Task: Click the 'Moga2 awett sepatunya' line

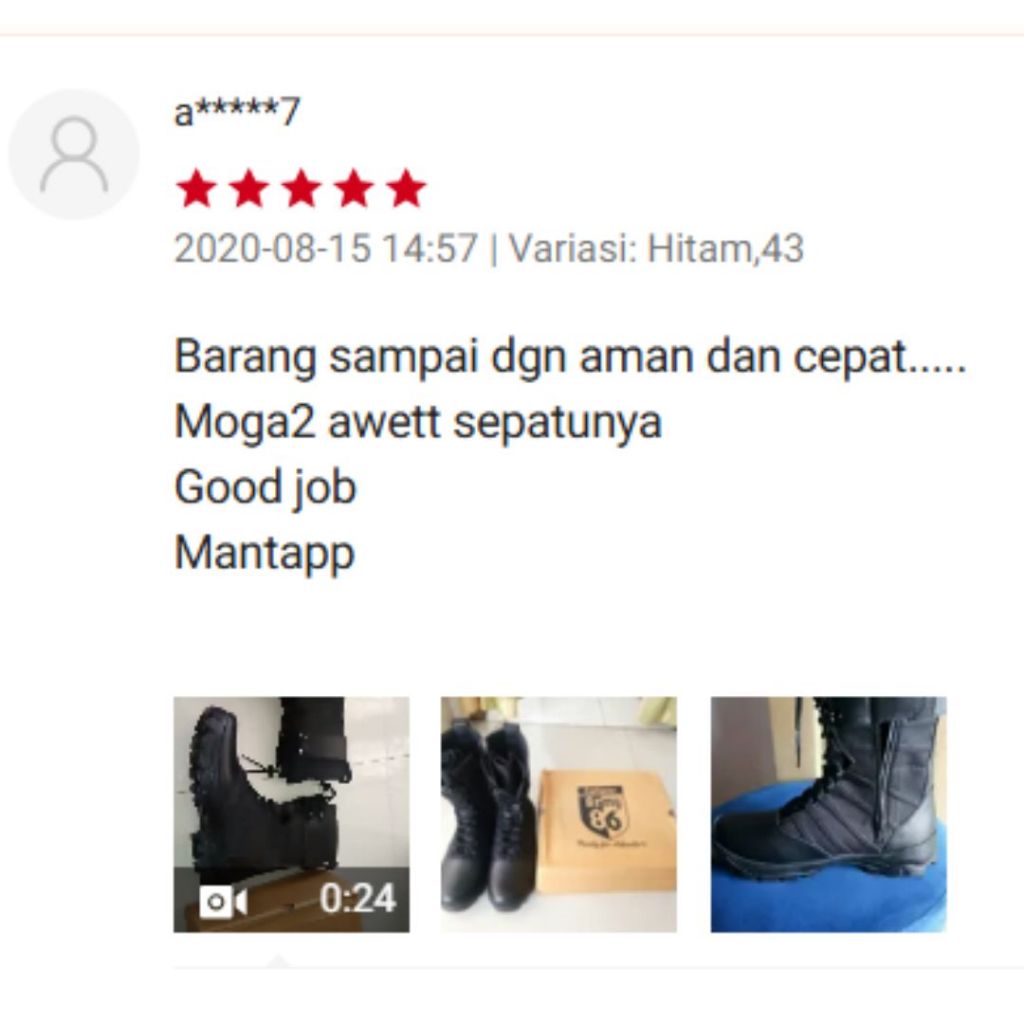Action: coord(418,423)
